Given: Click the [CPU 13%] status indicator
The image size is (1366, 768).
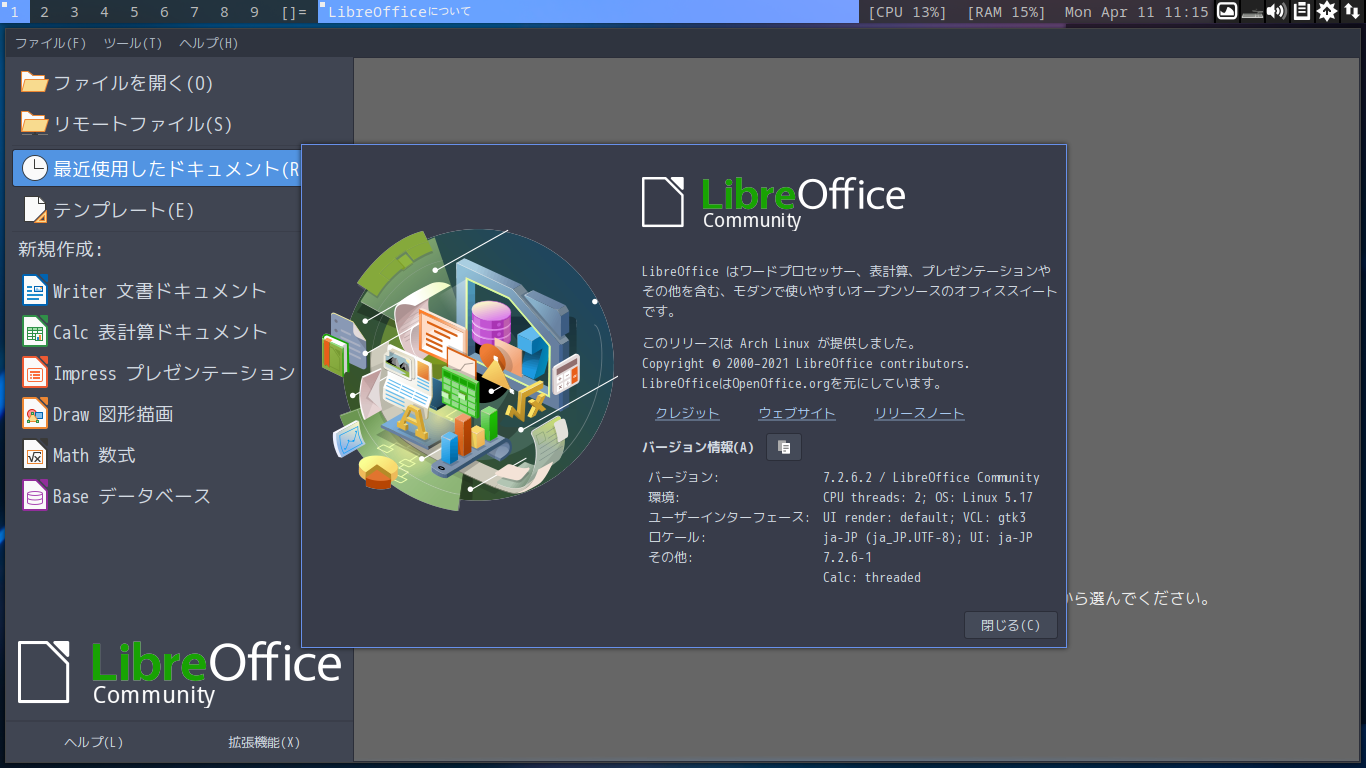Looking at the screenshot, I should pos(907,12).
